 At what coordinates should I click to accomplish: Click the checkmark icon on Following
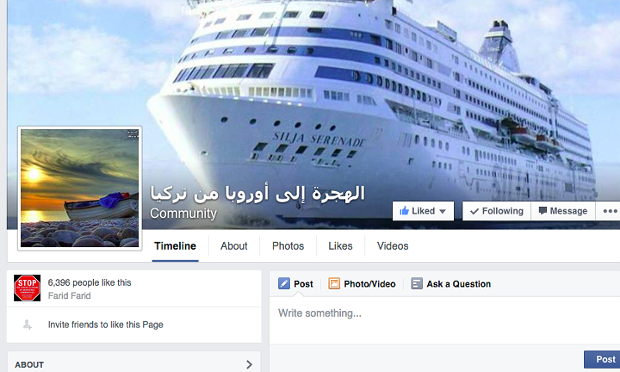474,211
